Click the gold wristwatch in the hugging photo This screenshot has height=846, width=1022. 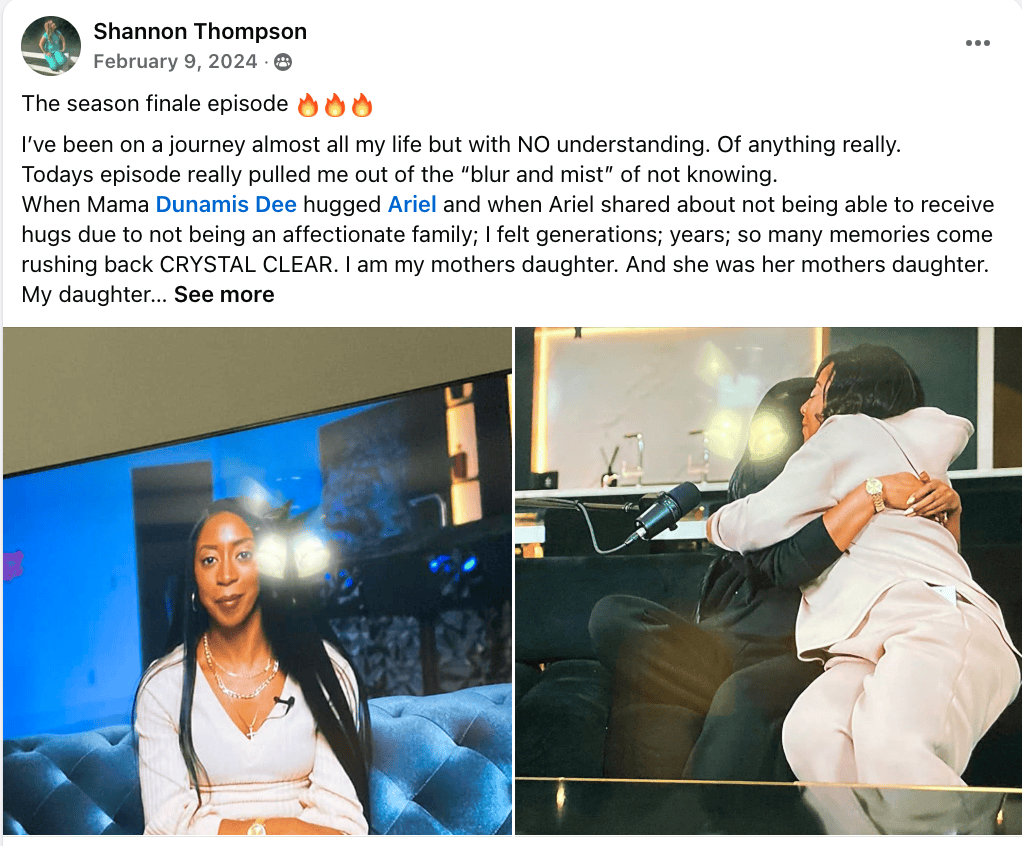coord(875,493)
